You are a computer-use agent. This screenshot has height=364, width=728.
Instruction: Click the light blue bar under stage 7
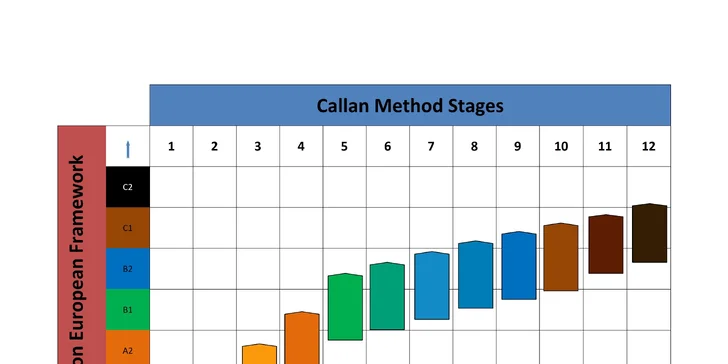(x=432, y=286)
